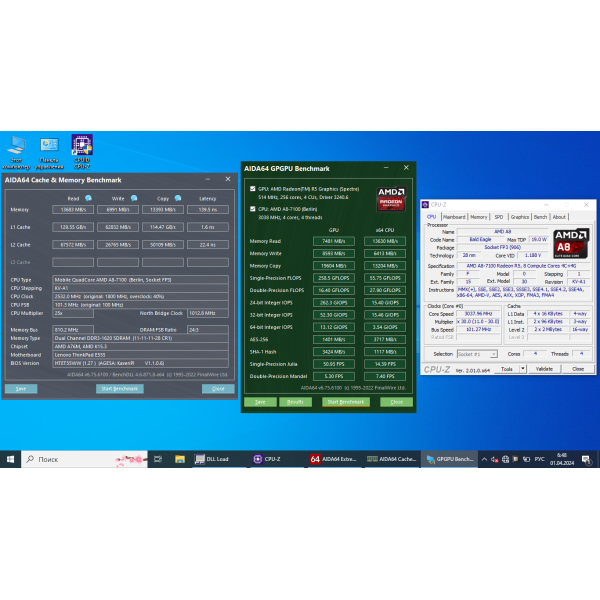Image resolution: width=600 pixels, height=600 pixels.
Task: Open the Windows Start menu
Action: click(x=10, y=459)
